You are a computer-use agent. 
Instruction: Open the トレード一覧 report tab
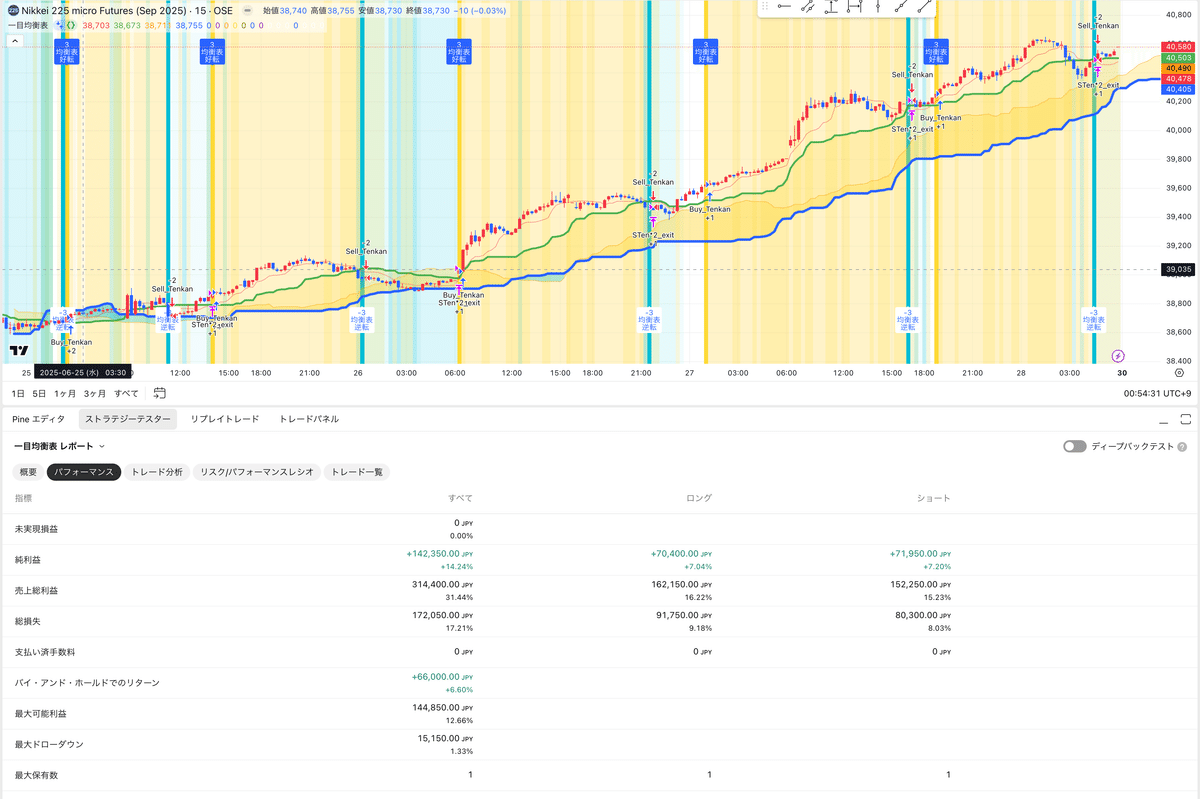(x=356, y=472)
